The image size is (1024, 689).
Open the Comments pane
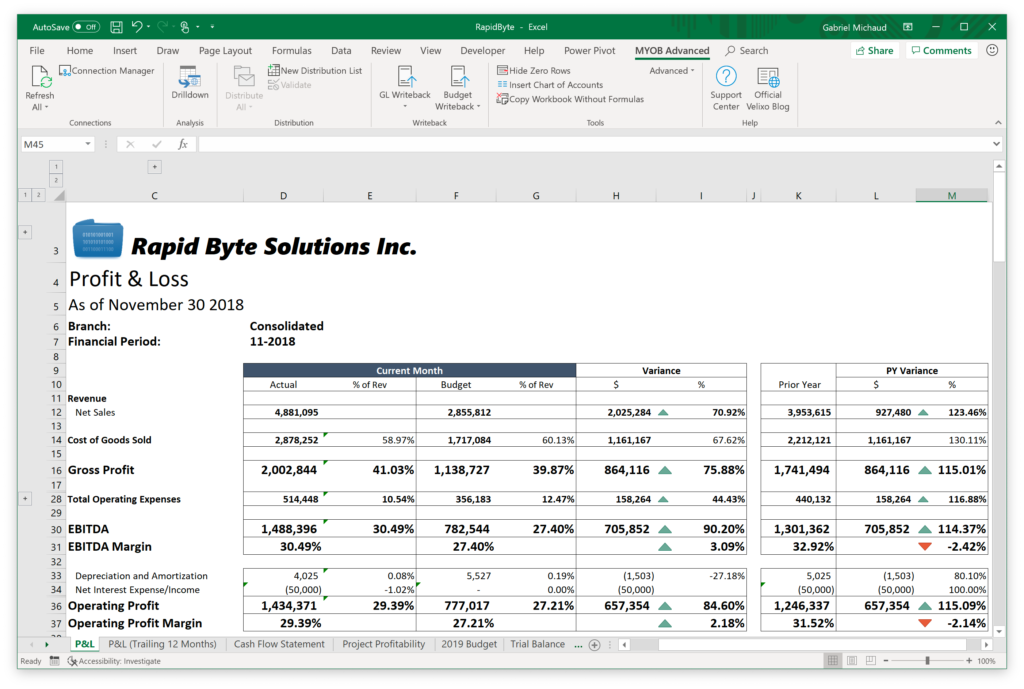point(941,50)
